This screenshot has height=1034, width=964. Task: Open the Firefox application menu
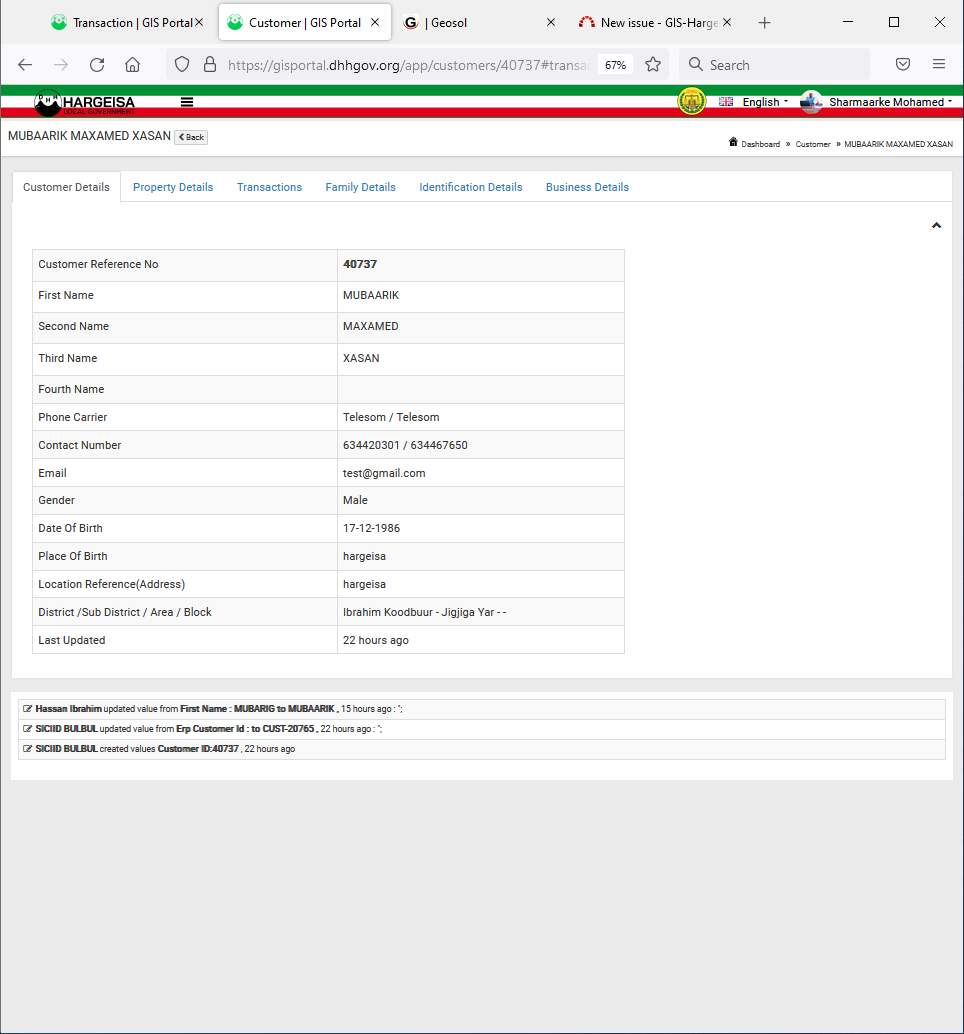(x=939, y=64)
